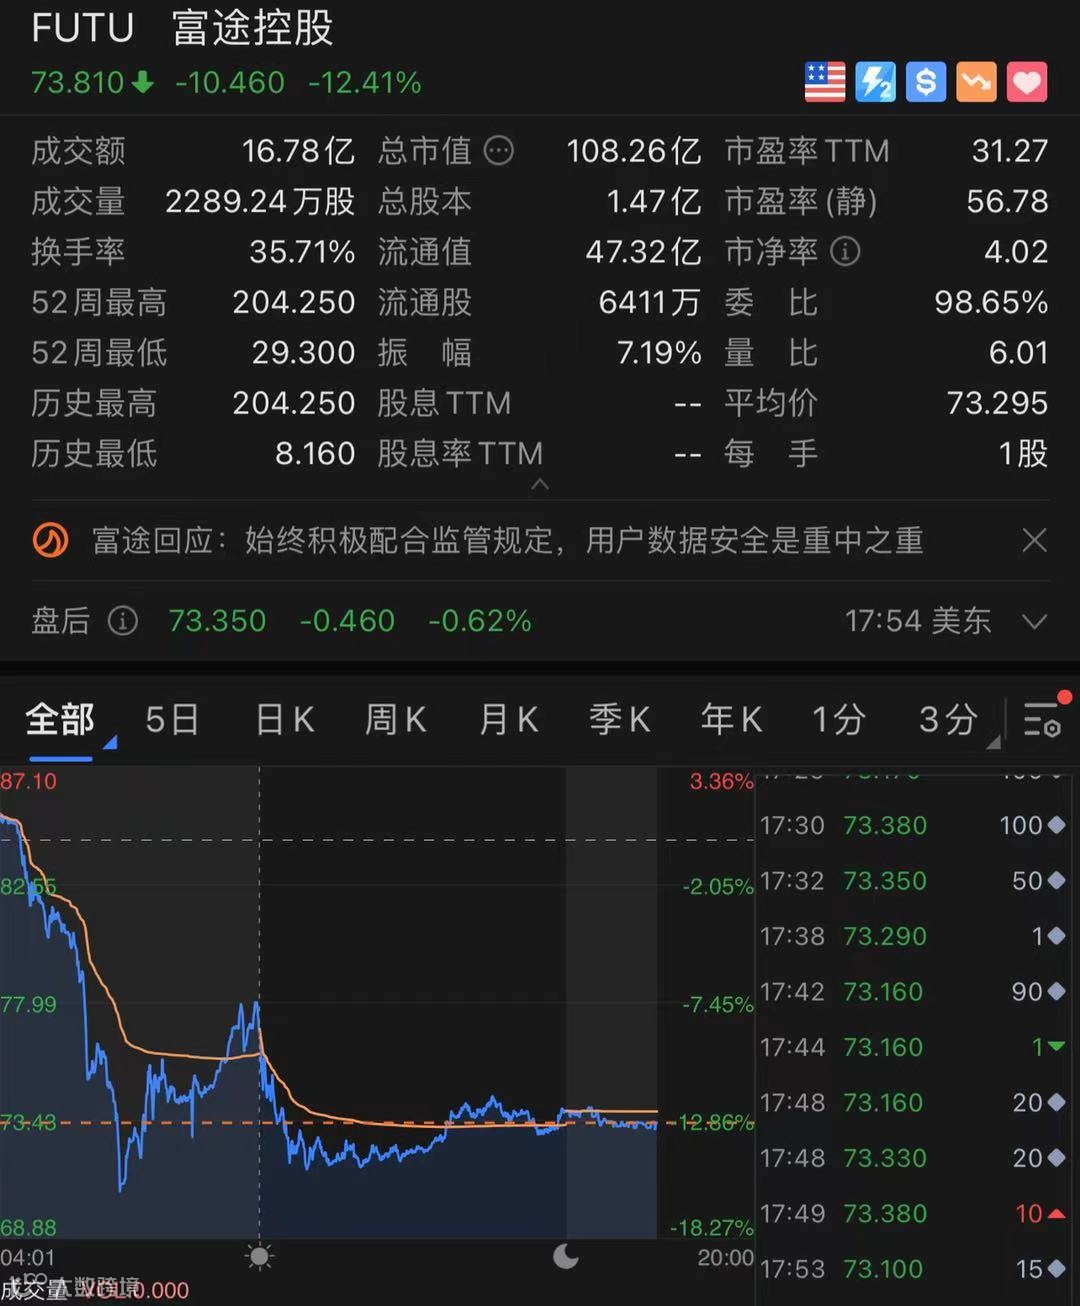
Task: Select the 17:49 trade at 73.380
Action: pos(912,1213)
